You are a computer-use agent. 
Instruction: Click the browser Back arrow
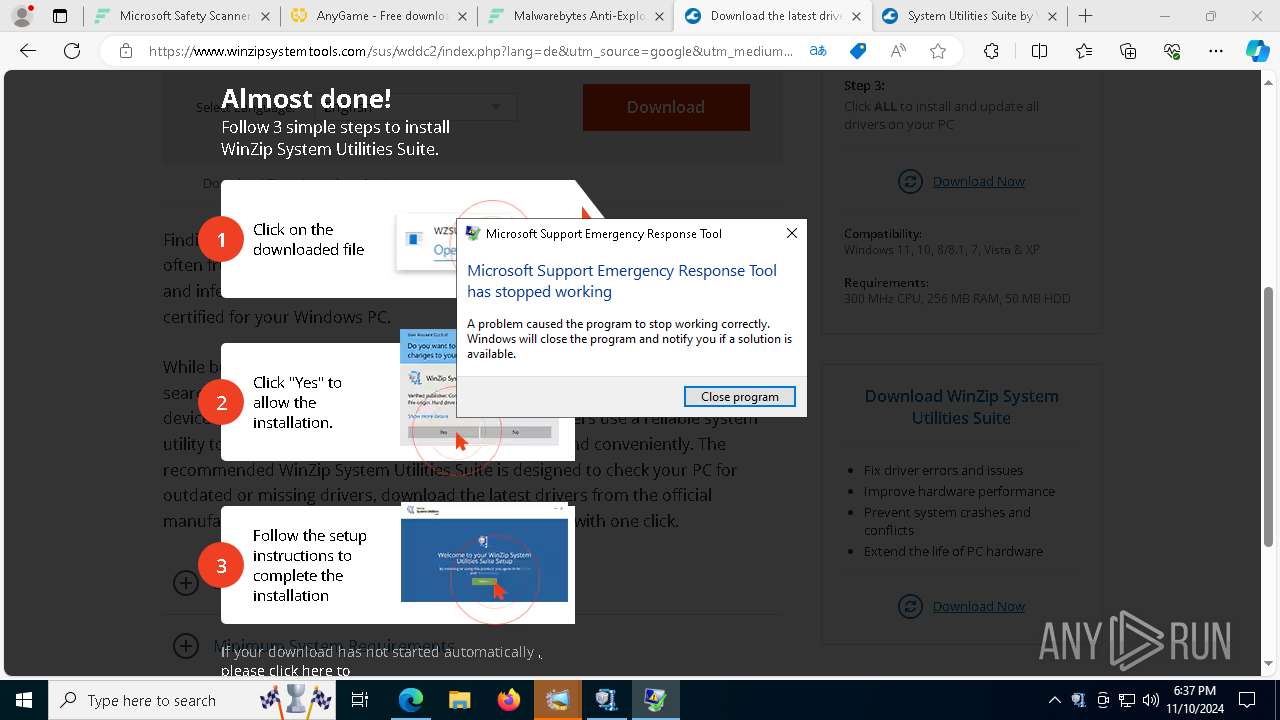pos(28,51)
